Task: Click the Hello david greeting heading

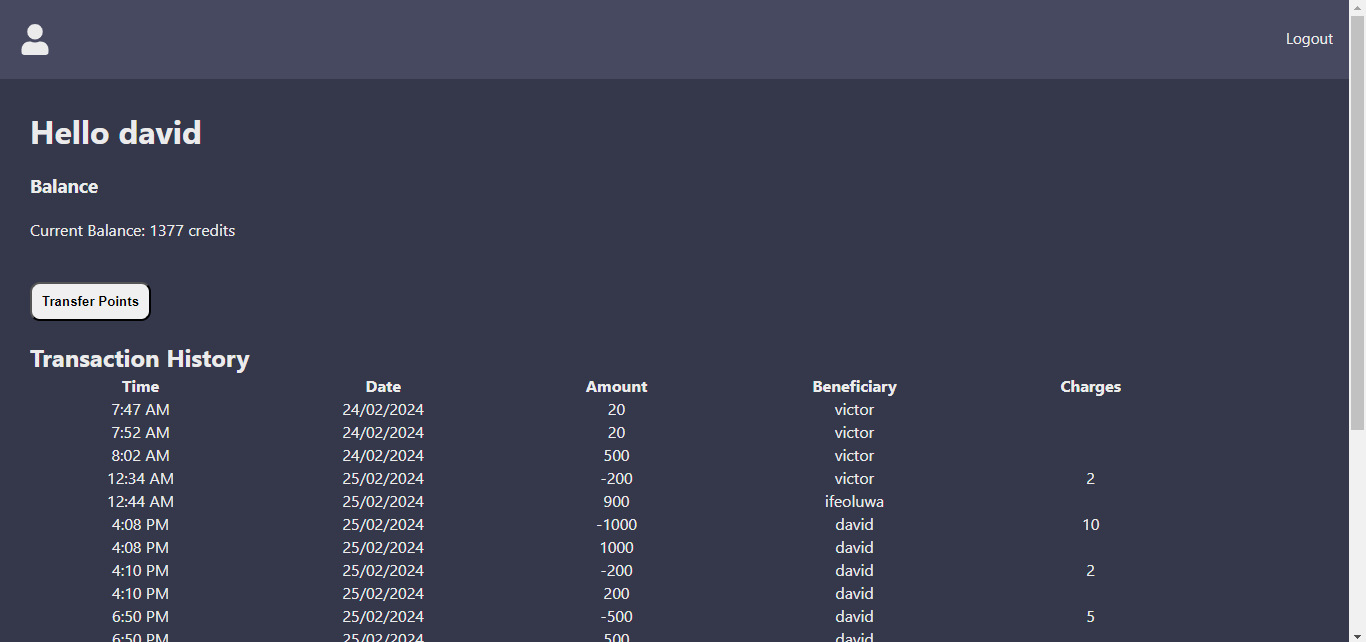Action: tap(116, 133)
